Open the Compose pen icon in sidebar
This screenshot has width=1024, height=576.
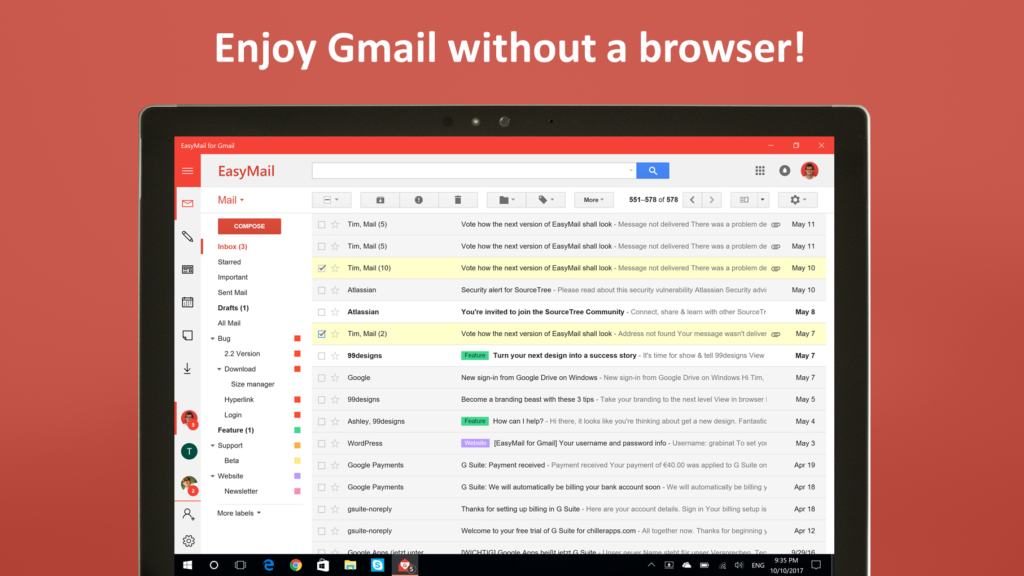coord(189,238)
